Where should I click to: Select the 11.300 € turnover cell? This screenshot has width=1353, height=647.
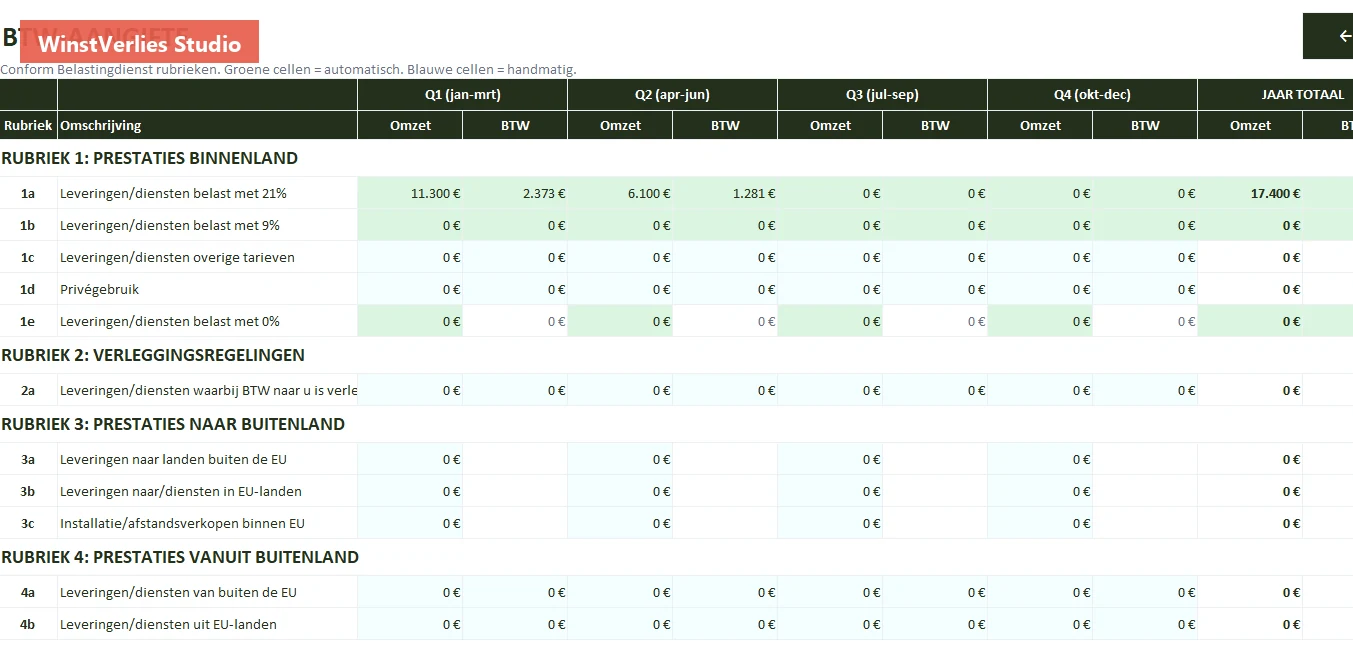[x=410, y=193]
